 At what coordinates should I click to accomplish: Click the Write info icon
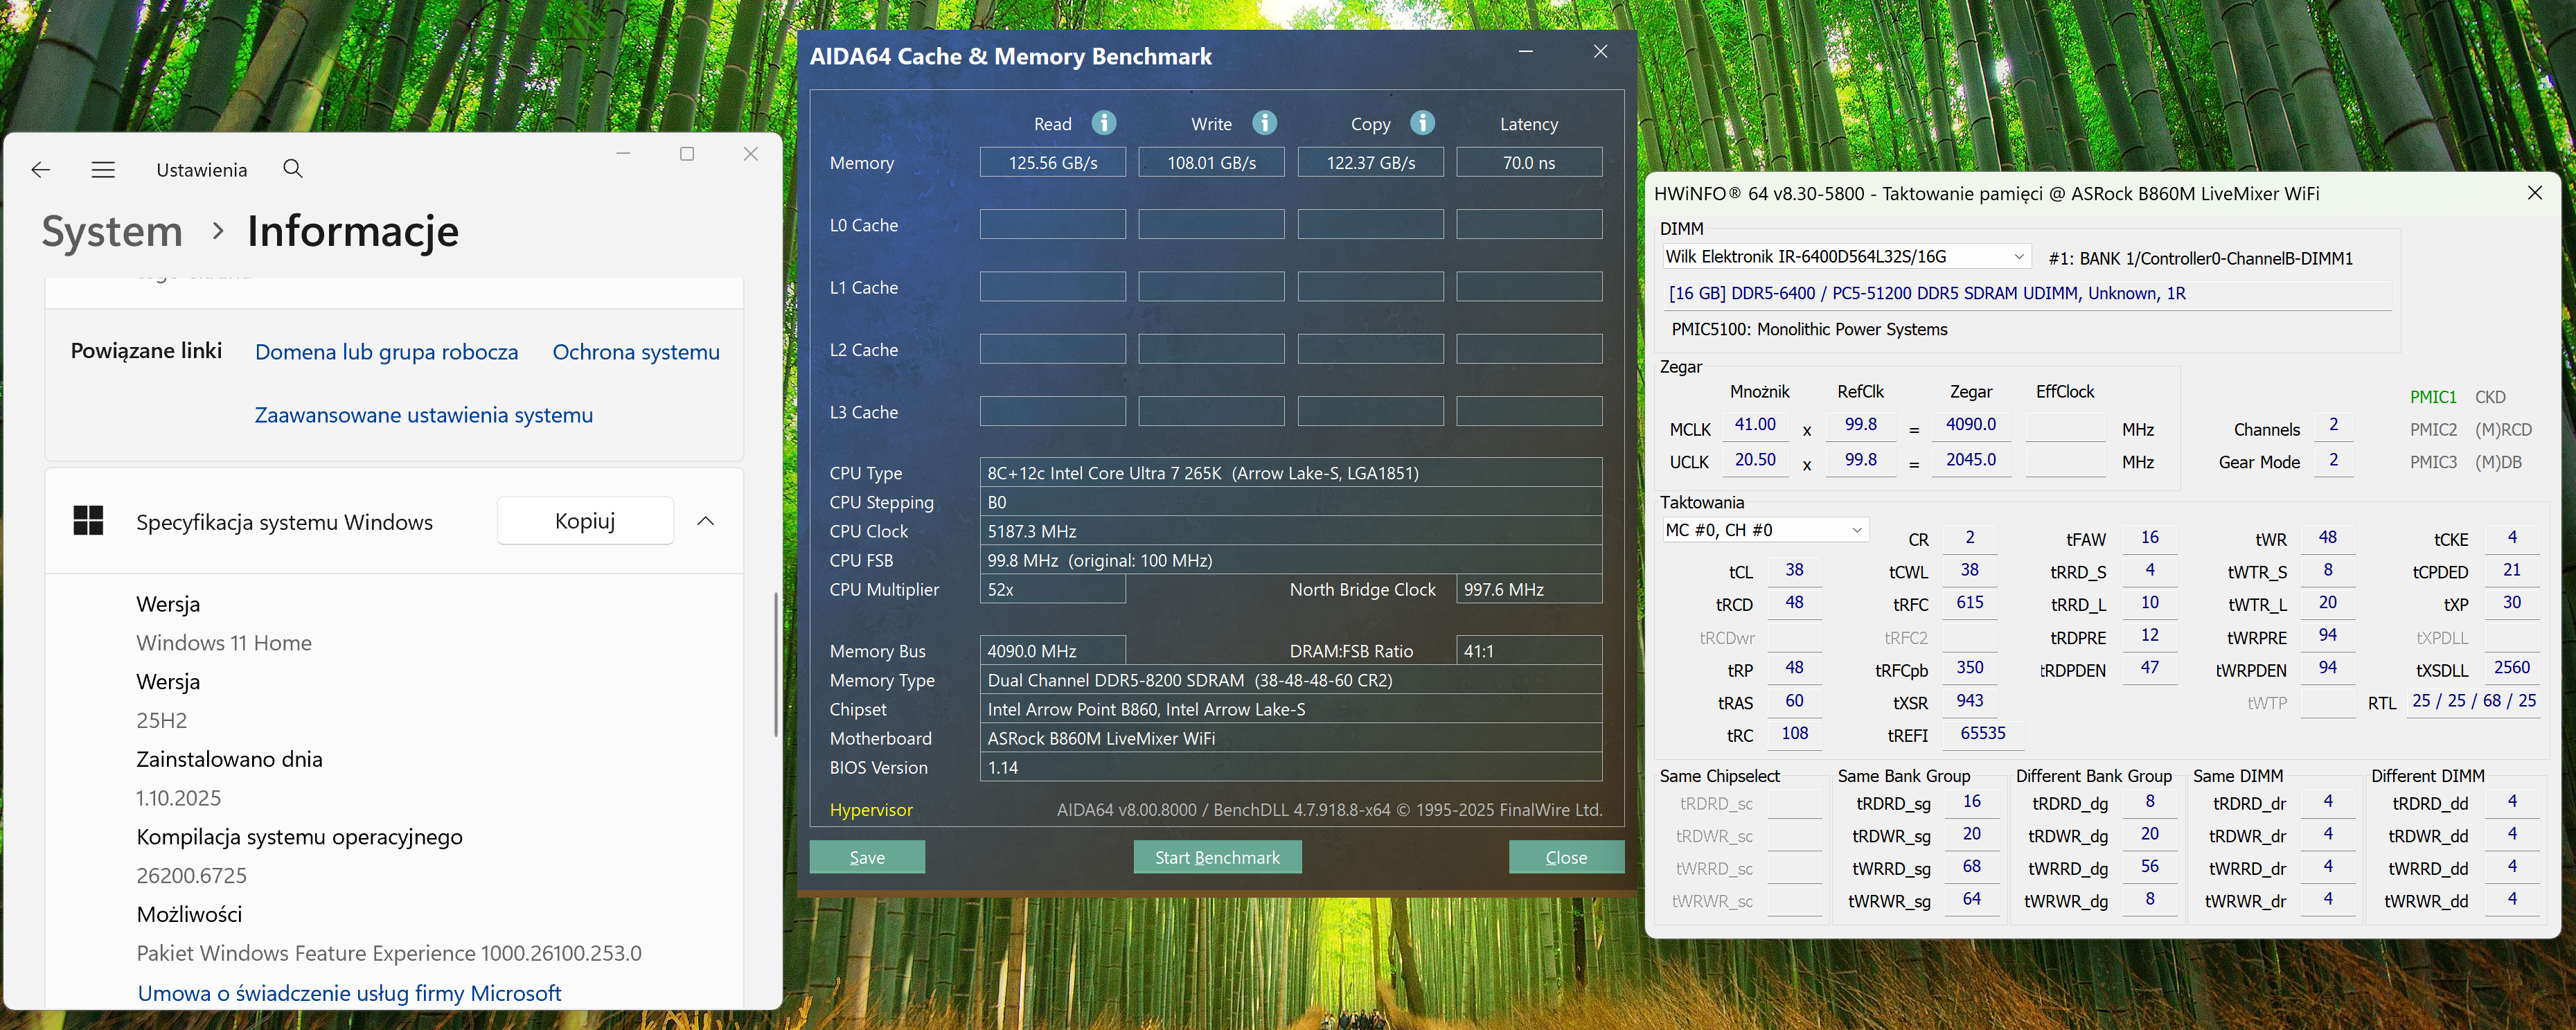1264,123
